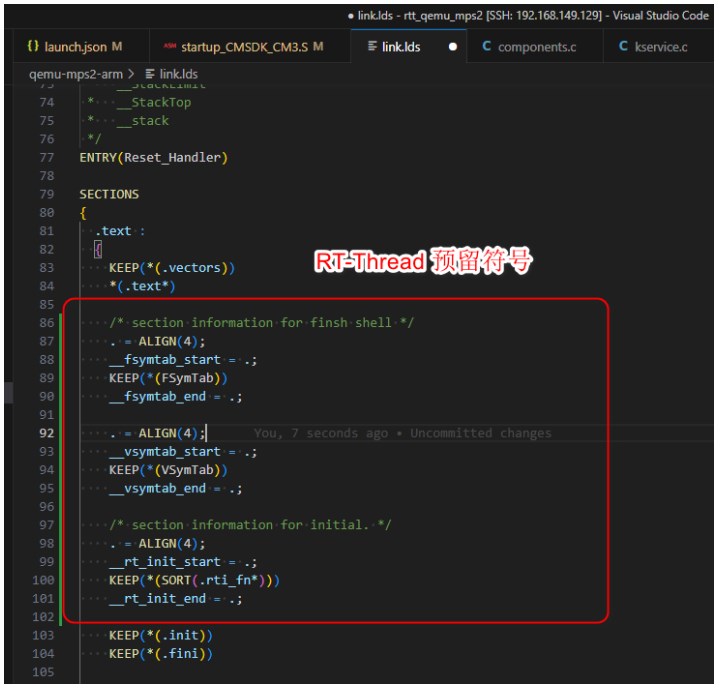
Task: Click the highlighted brace on line 82
Action: pyautogui.click(x=98, y=250)
